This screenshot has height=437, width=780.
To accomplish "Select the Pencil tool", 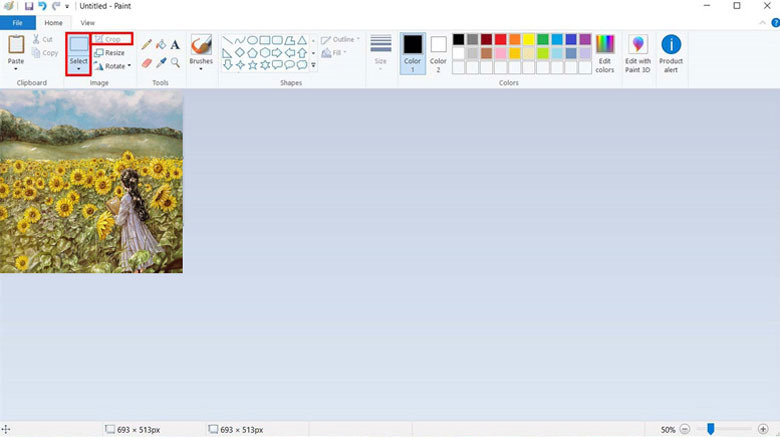I will pos(146,45).
